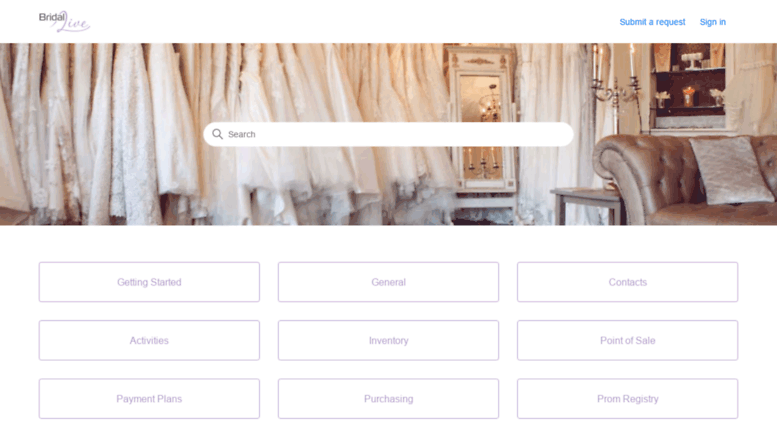The width and height of the screenshot is (777, 423).
Task: Open the Payment Plans category
Action: [149, 399]
